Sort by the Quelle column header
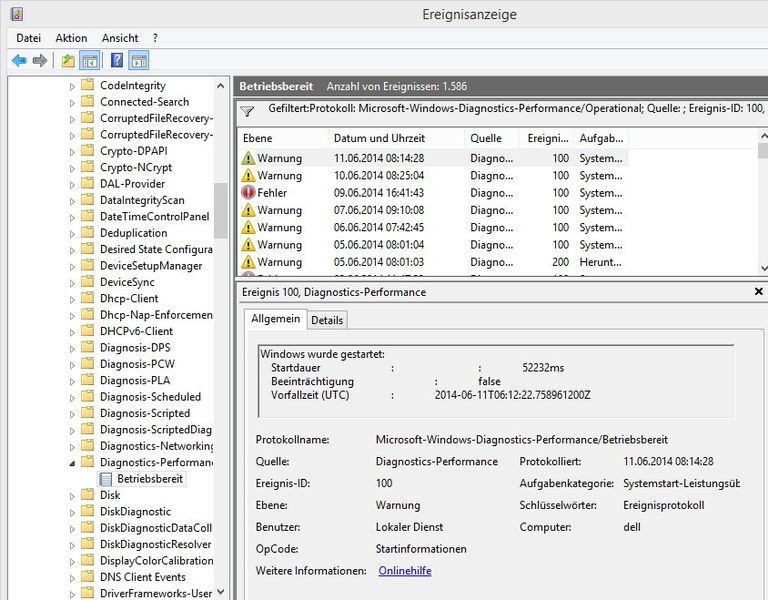The image size is (768, 600). pyautogui.click(x=491, y=138)
